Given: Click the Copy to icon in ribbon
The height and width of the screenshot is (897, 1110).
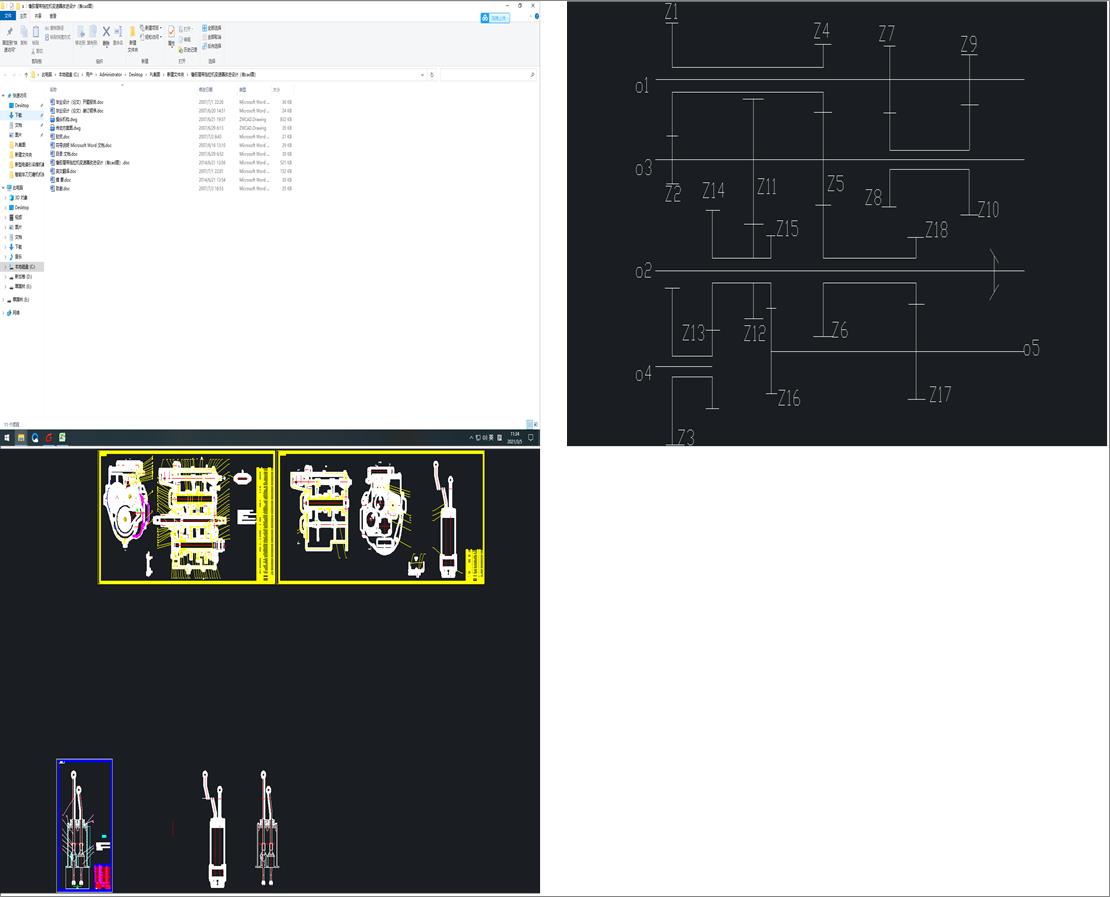Looking at the screenshot, I should [x=92, y=32].
